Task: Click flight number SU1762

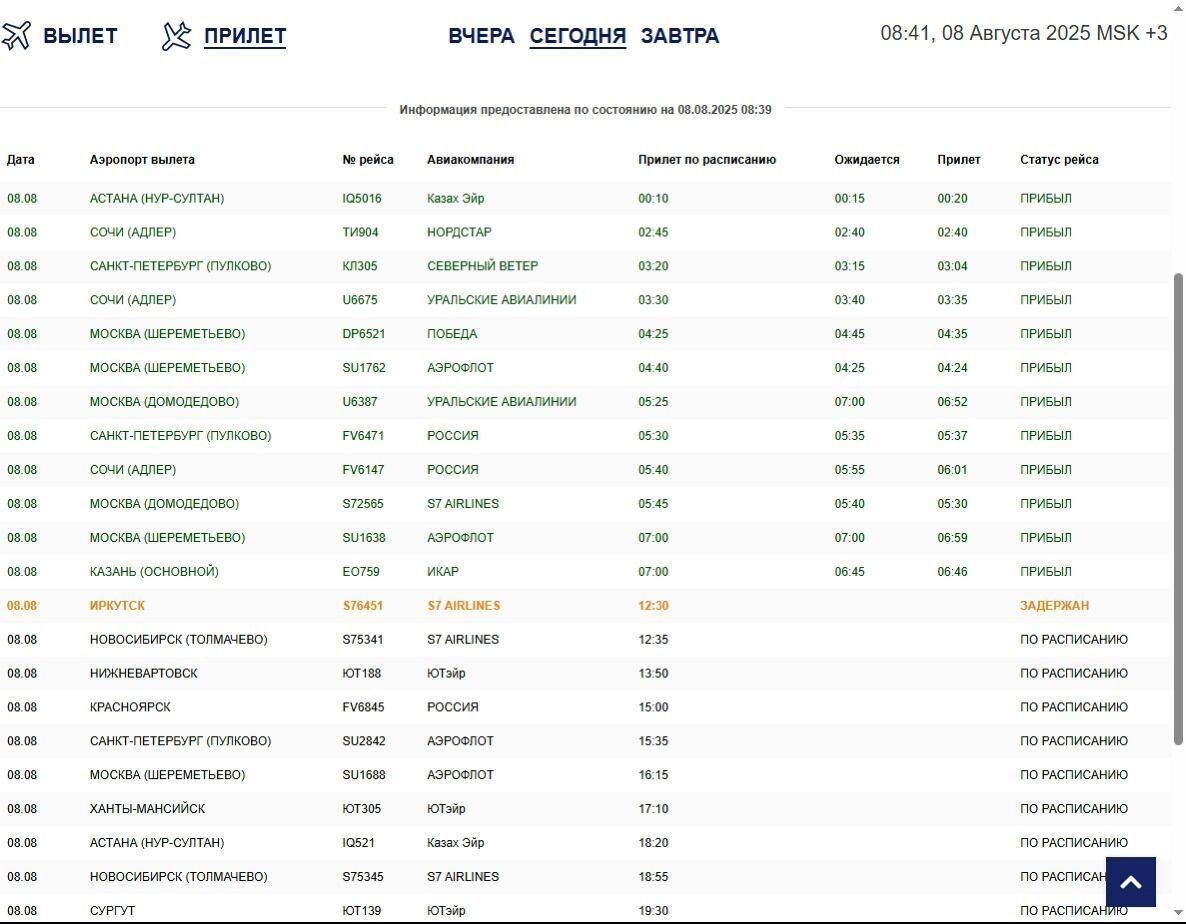Action: coord(363,368)
